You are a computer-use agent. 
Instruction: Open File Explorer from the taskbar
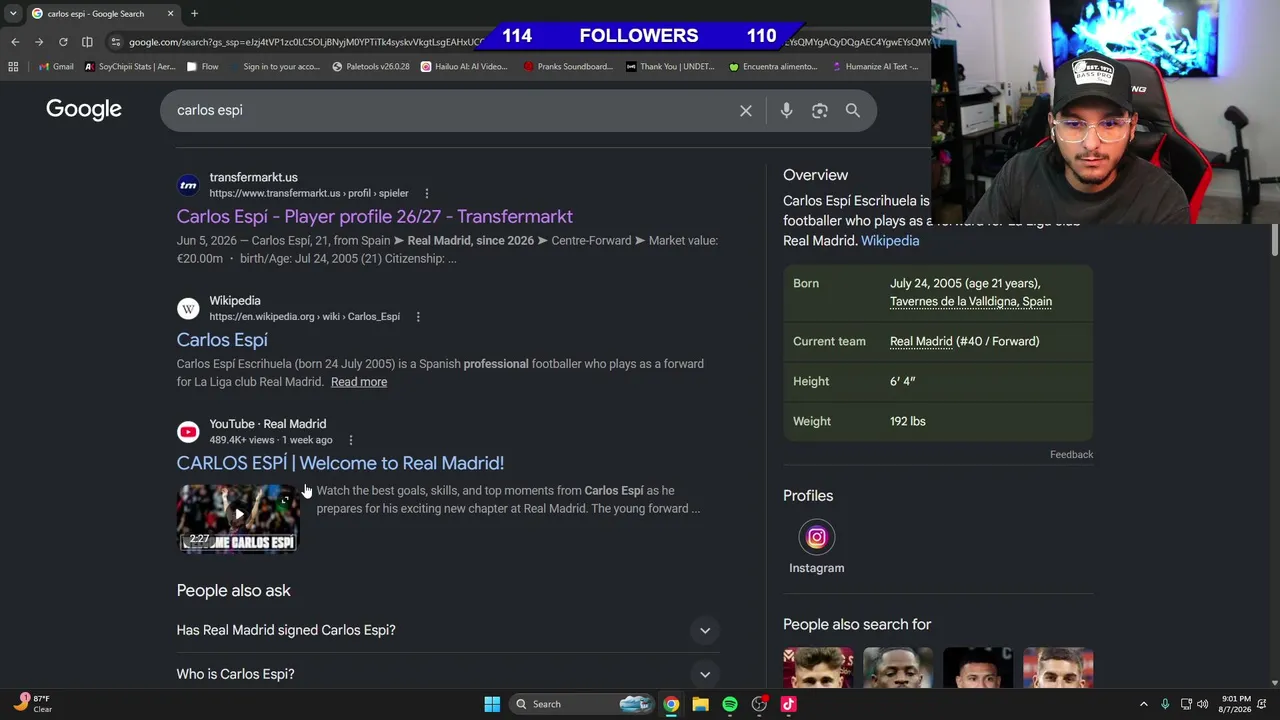[701, 704]
